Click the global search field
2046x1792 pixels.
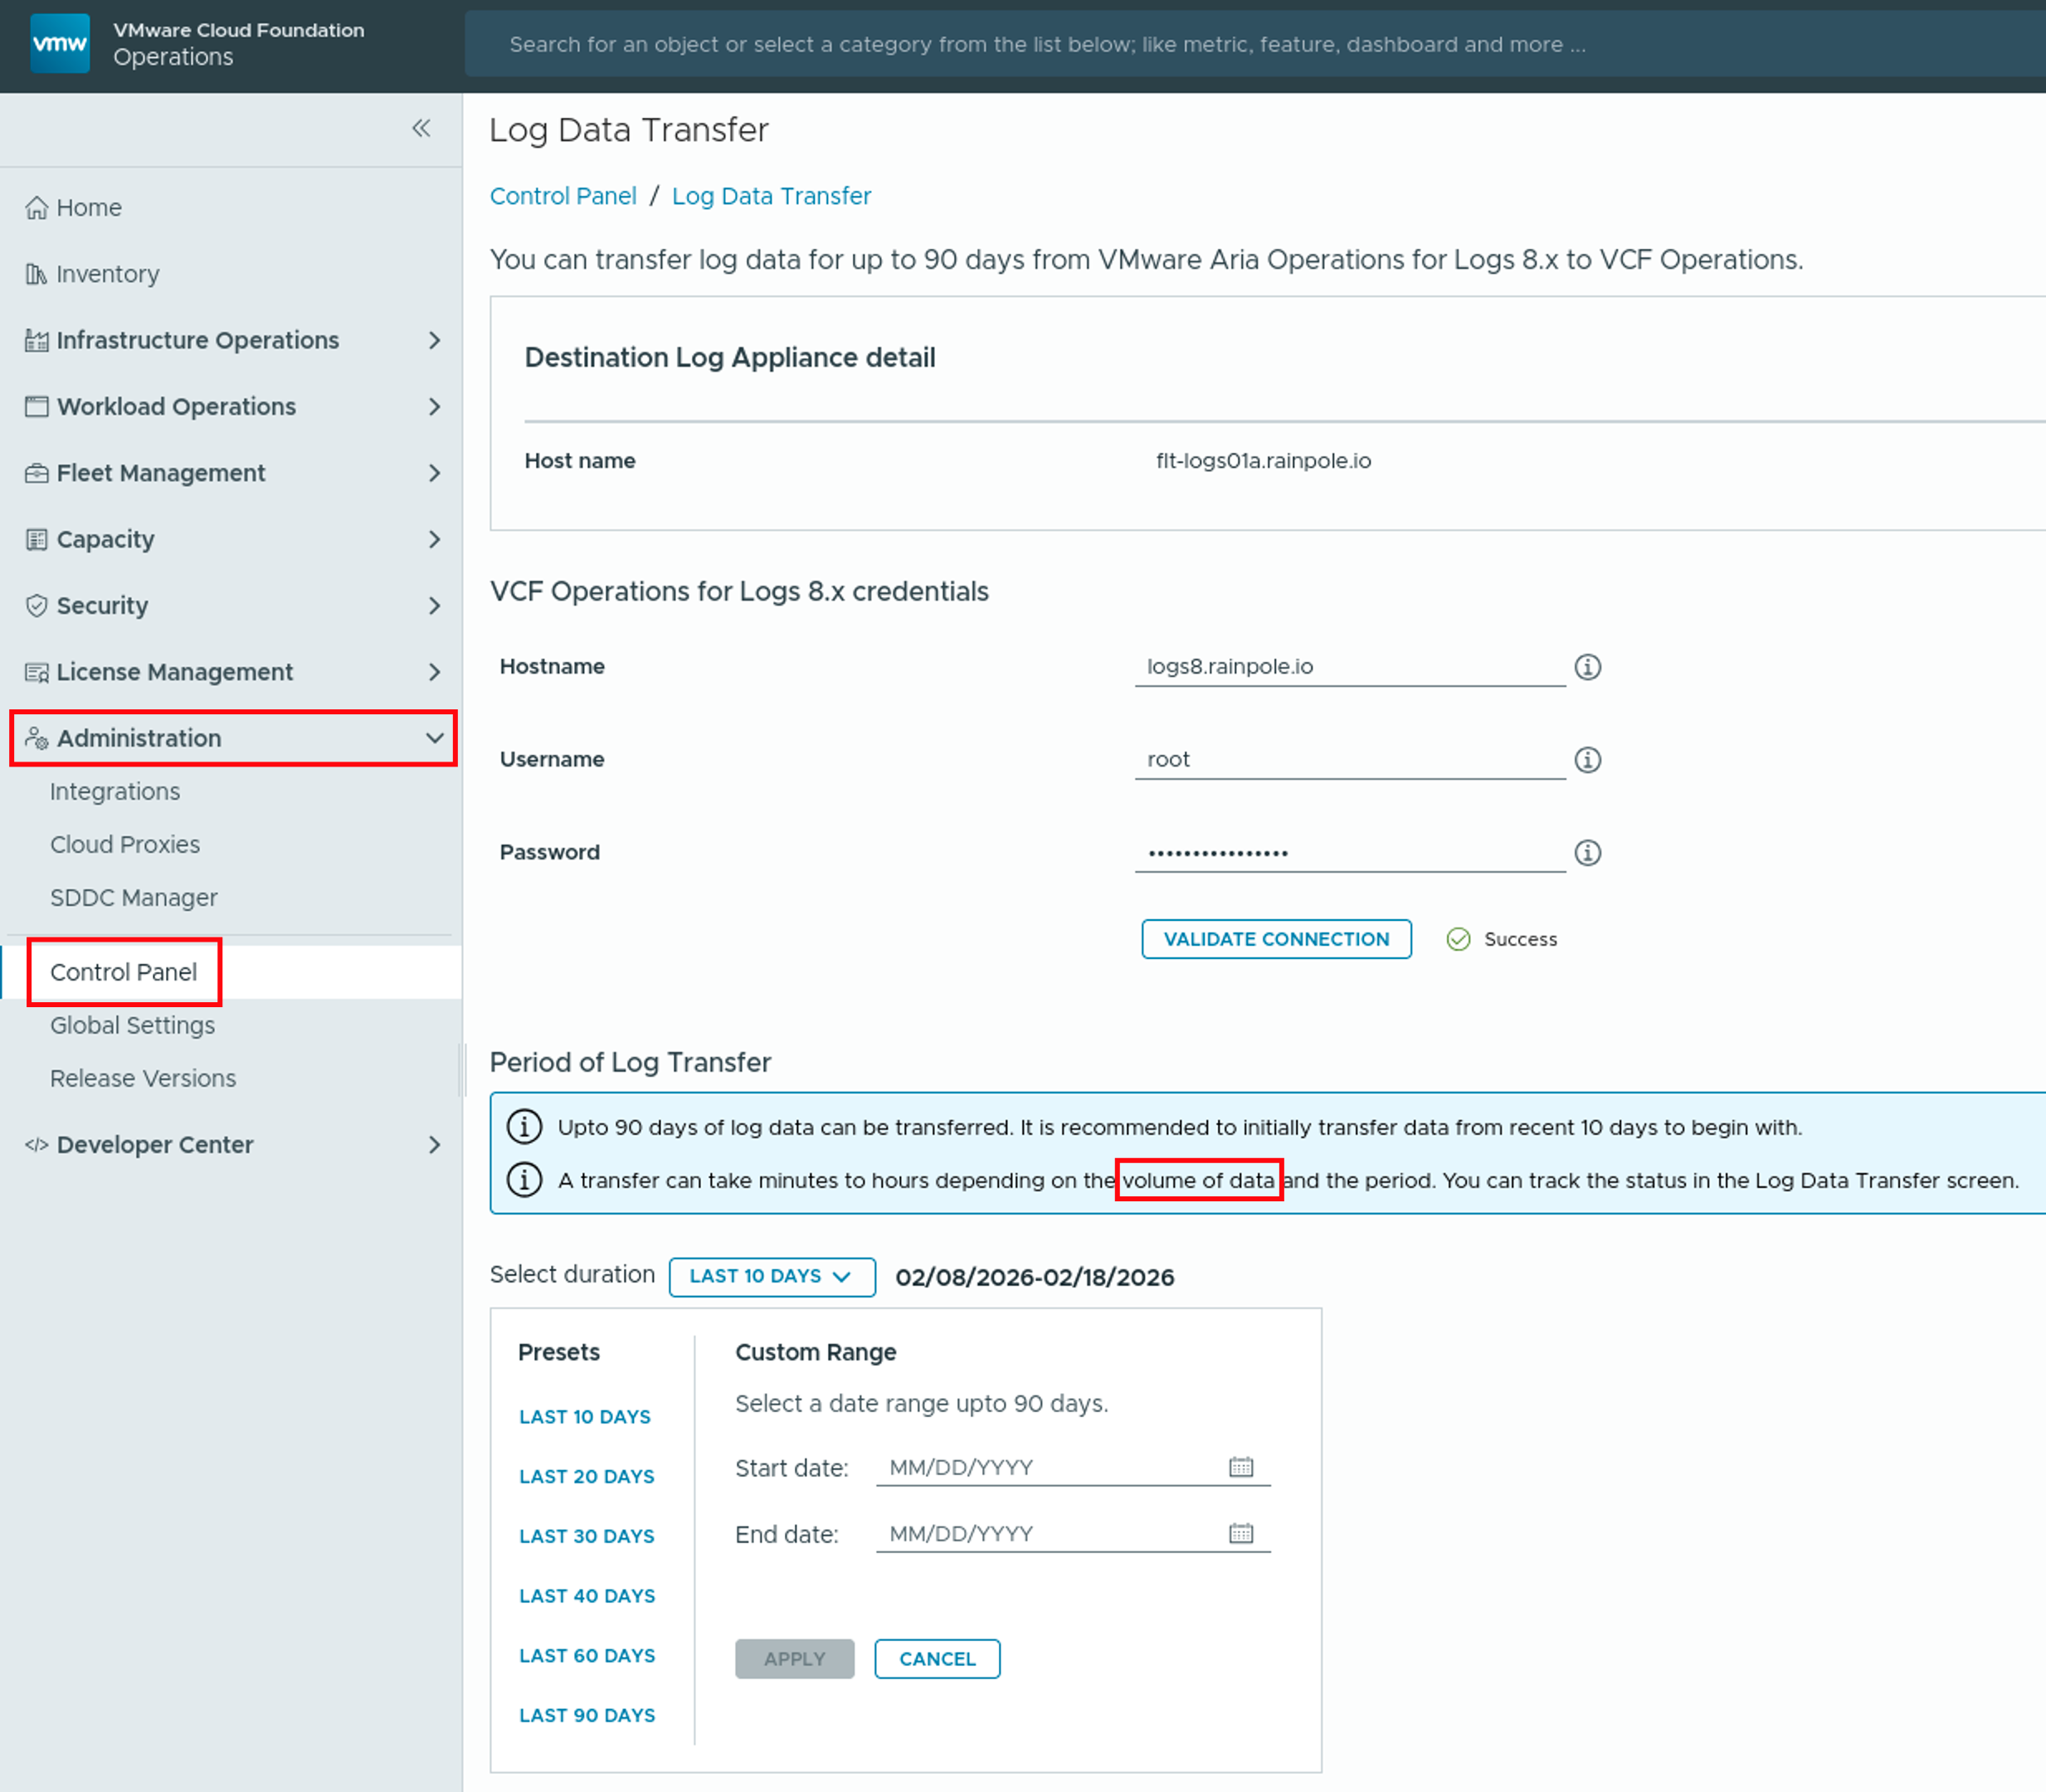[1046, 44]
